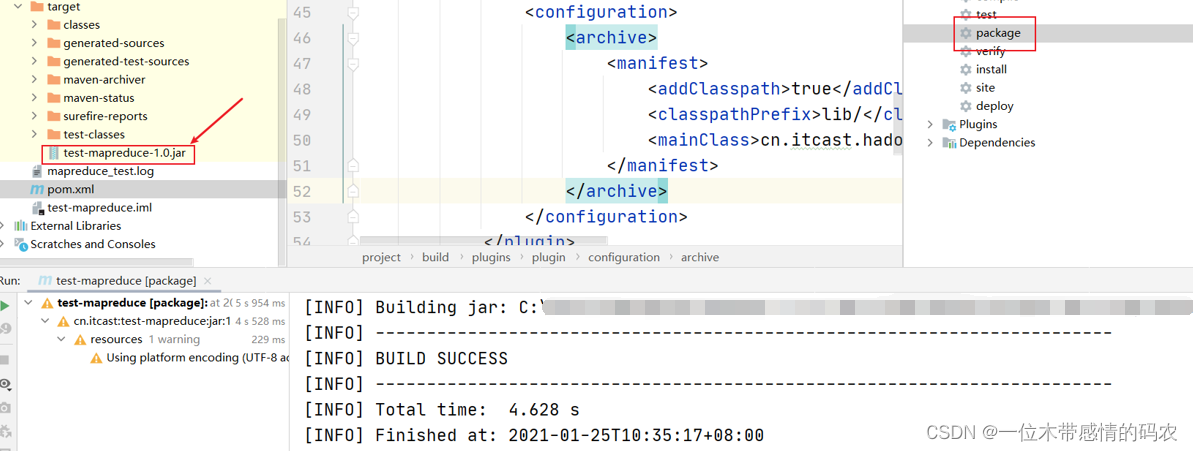Click the green Run button in Run panel
Image resolution: width=1193 pixels, height=451 pixels.
pyautogui.click(x=5, y=306)
